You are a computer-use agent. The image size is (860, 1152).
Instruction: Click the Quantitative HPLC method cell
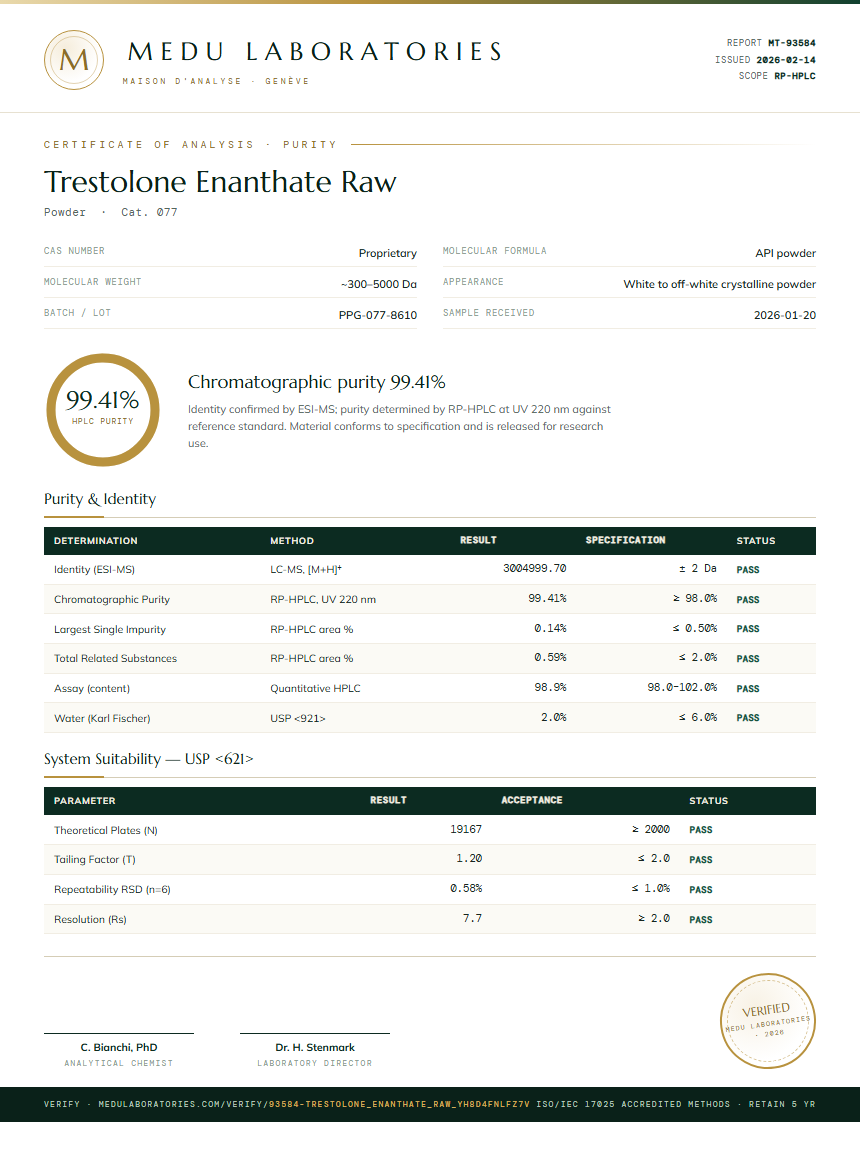click(315, 688)
